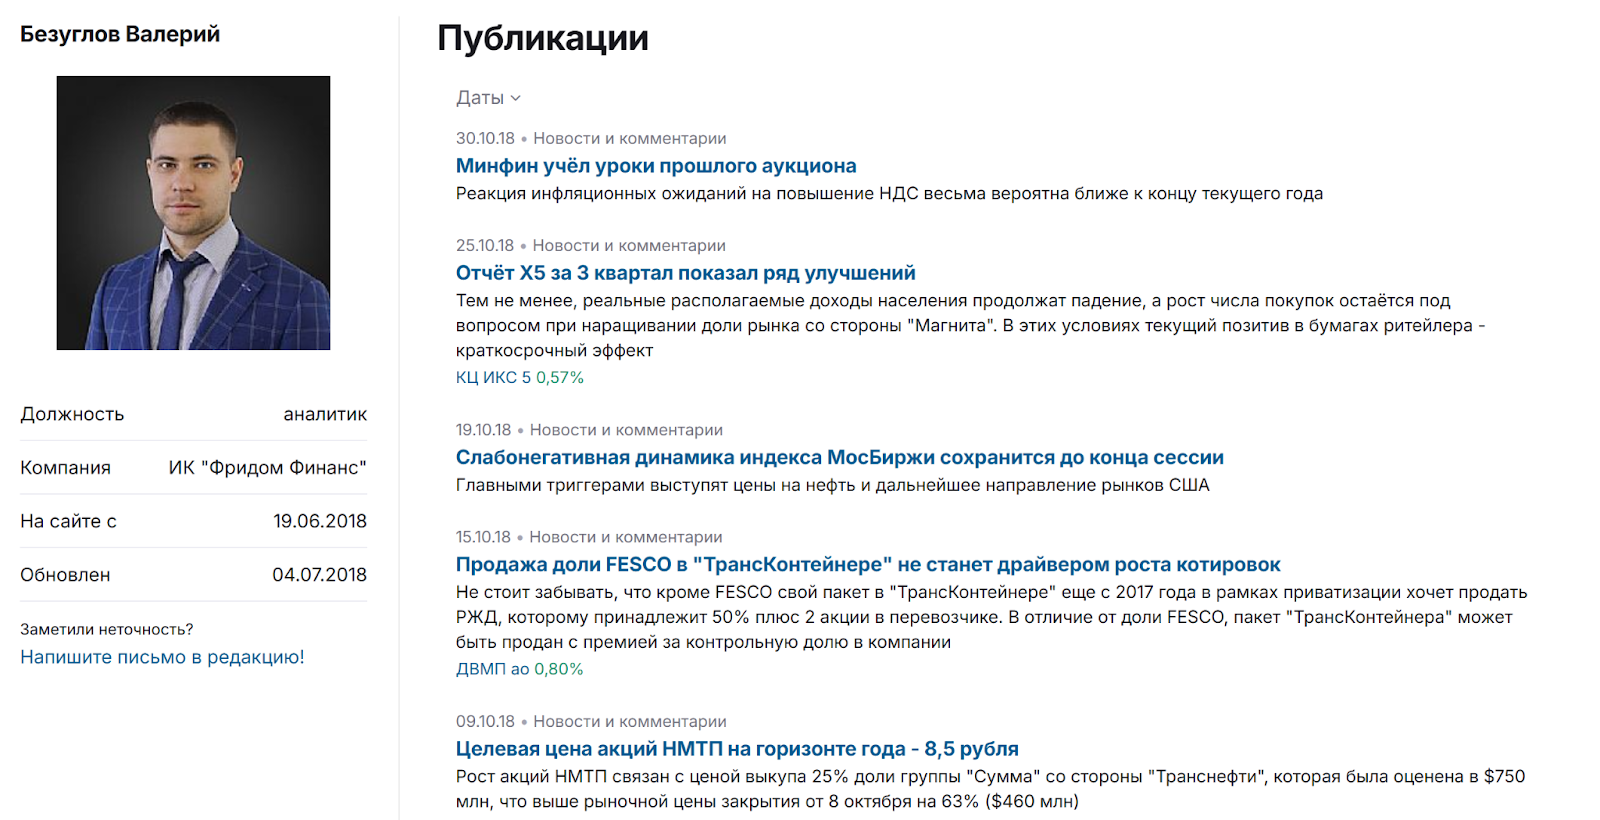
Task: Click the analyst profile photo
Action: click(193, 213)
